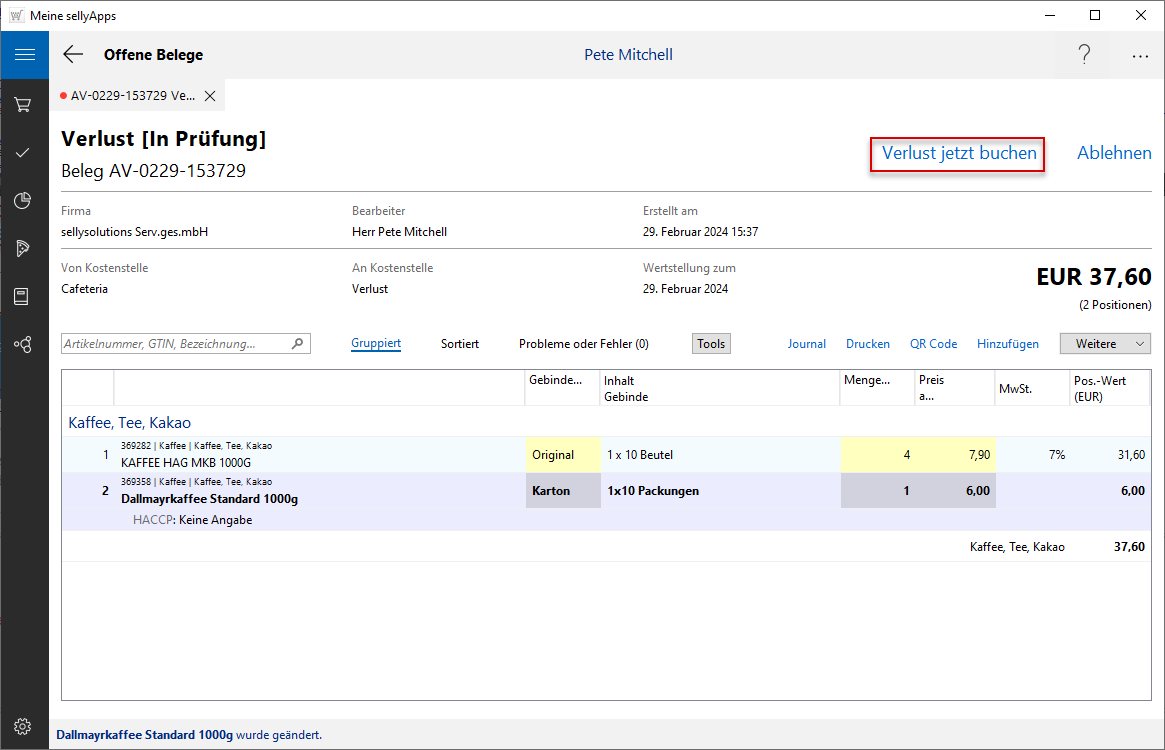Screen dimensions: 1165x750
Task: Open the three-dot more options menu
Action: pos(1140,56)
